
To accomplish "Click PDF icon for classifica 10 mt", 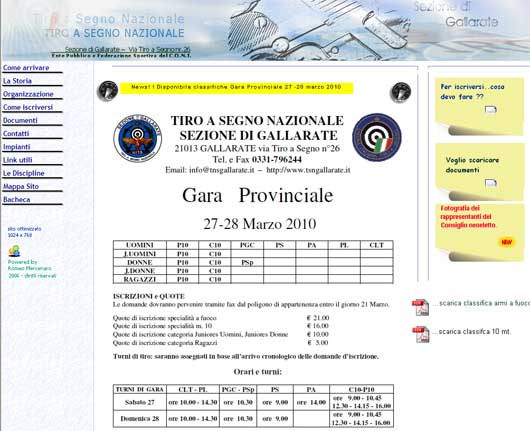I will click(420, 334).
